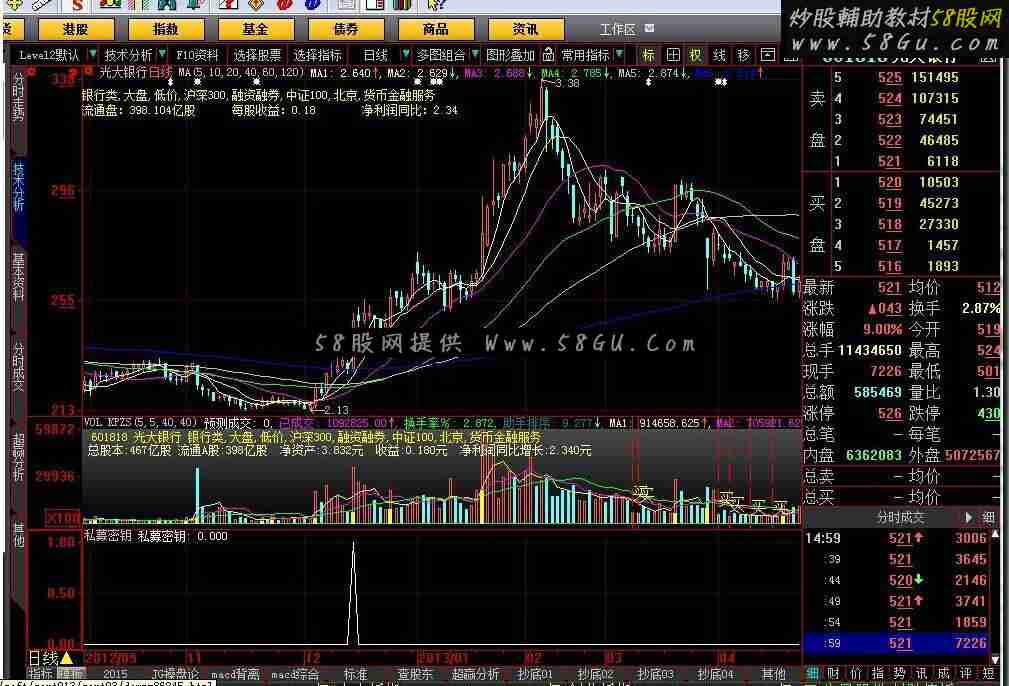The height and width of the screenshot is (686, 1009).
Task: Select the macd背离 template tab
Action: [x=236, y=674]
